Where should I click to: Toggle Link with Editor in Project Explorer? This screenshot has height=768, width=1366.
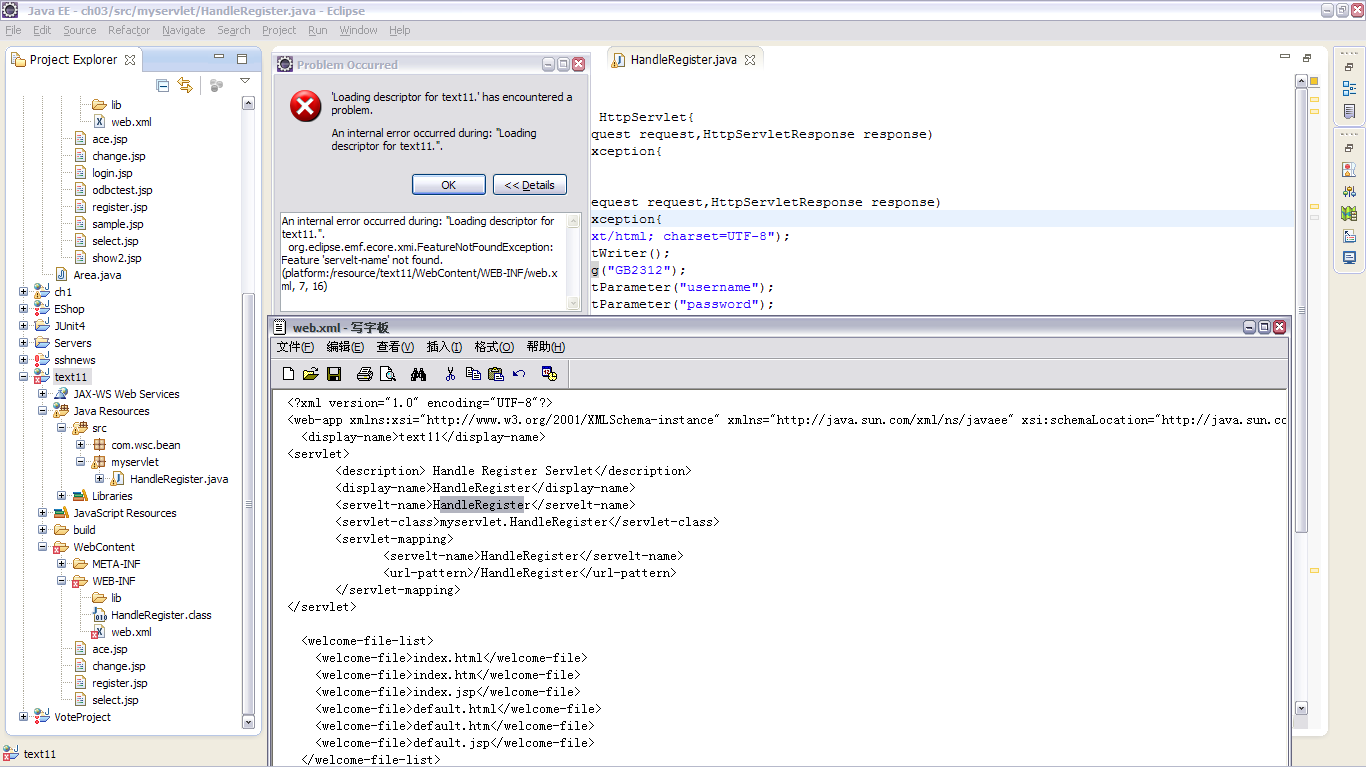[x=185, y=86]
